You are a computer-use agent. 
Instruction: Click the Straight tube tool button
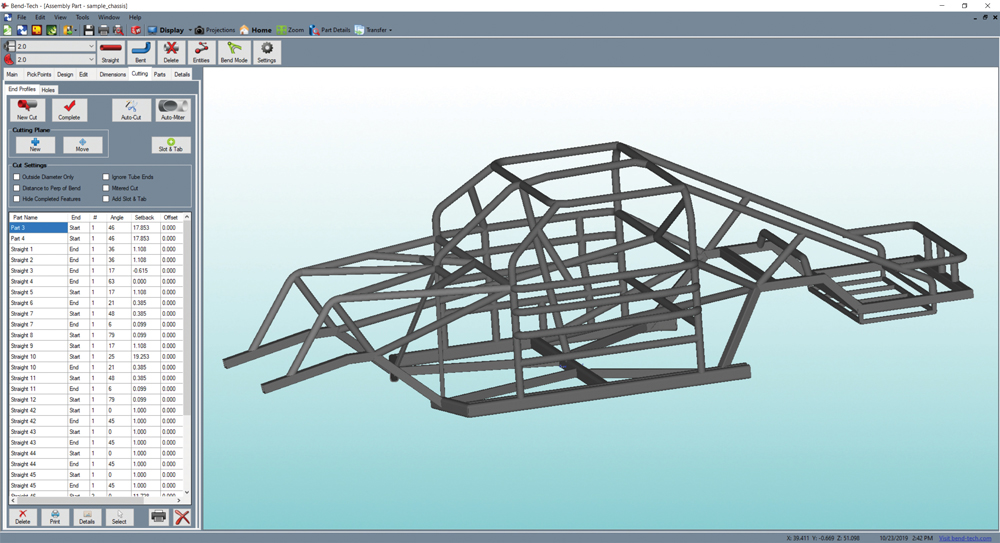[x=110, y=52]
